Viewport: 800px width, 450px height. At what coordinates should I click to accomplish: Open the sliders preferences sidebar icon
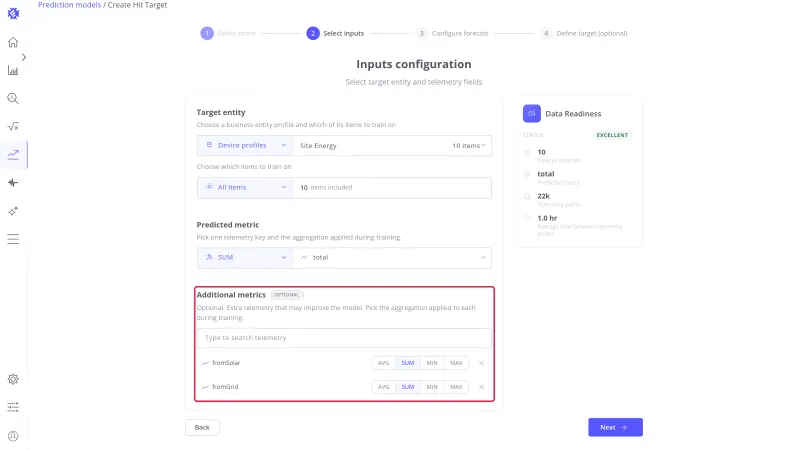coord(13,407)
